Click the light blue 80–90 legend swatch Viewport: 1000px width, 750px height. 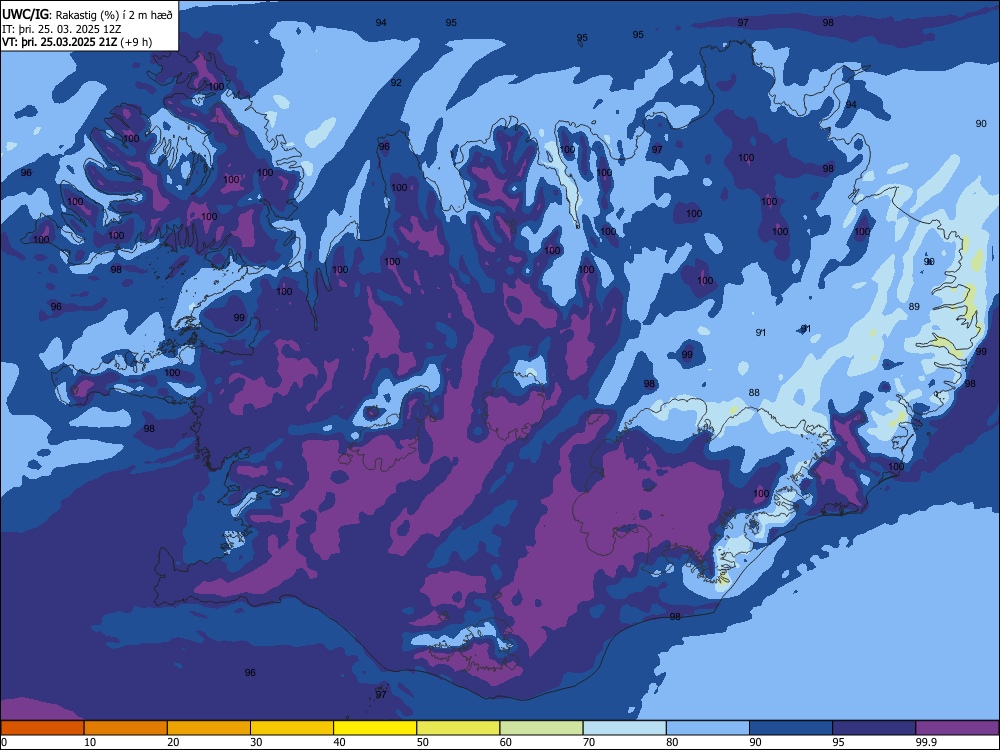tap(707, 728)
